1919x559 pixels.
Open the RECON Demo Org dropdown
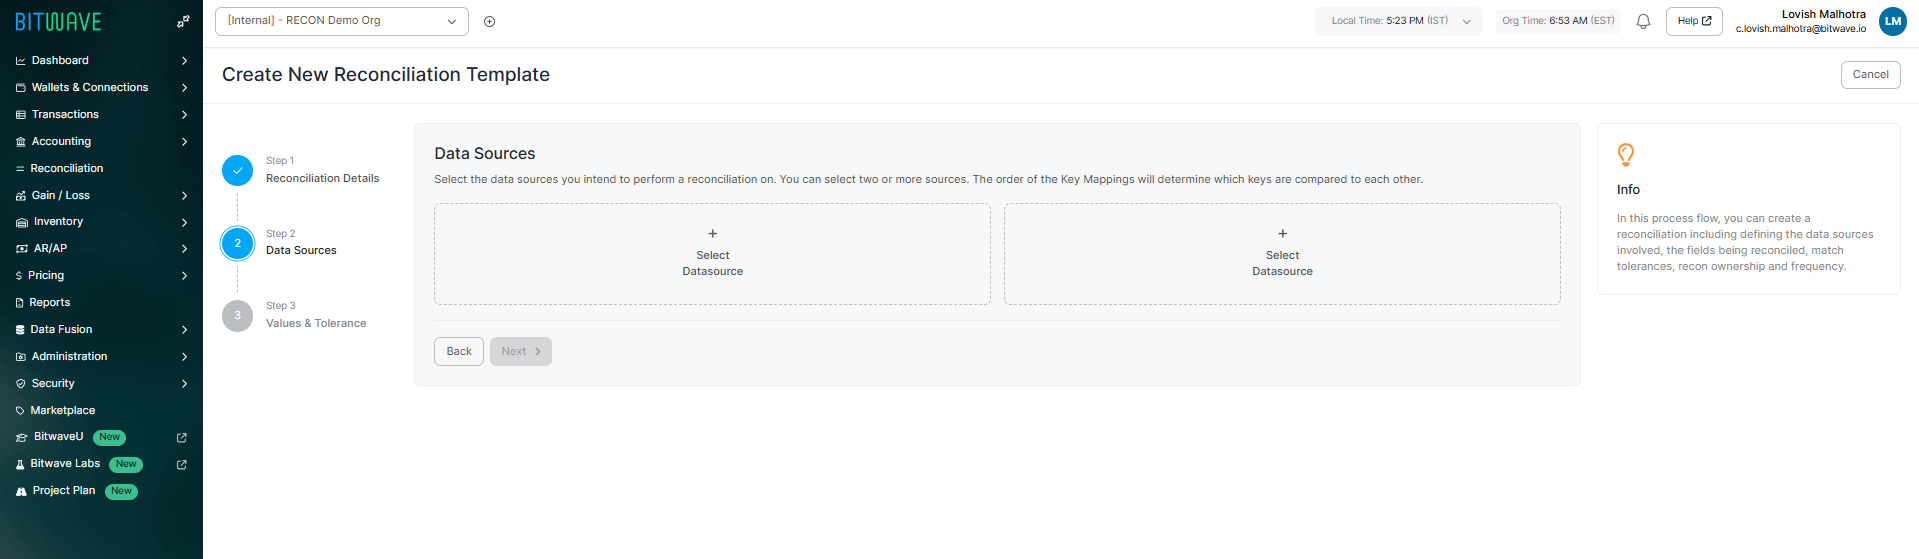tap(342, 21)
